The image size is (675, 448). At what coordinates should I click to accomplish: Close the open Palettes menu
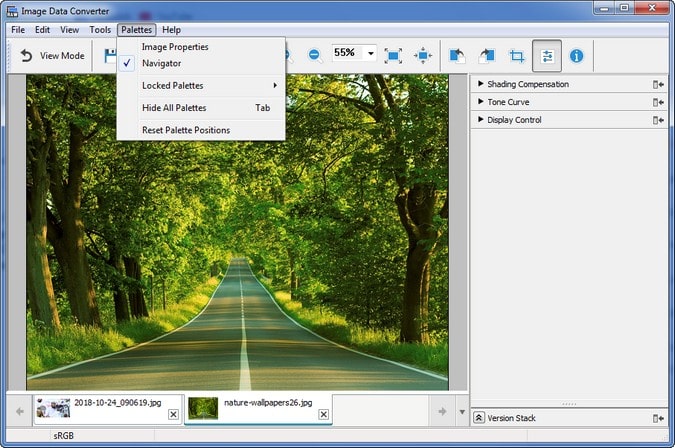pos(136,30)
